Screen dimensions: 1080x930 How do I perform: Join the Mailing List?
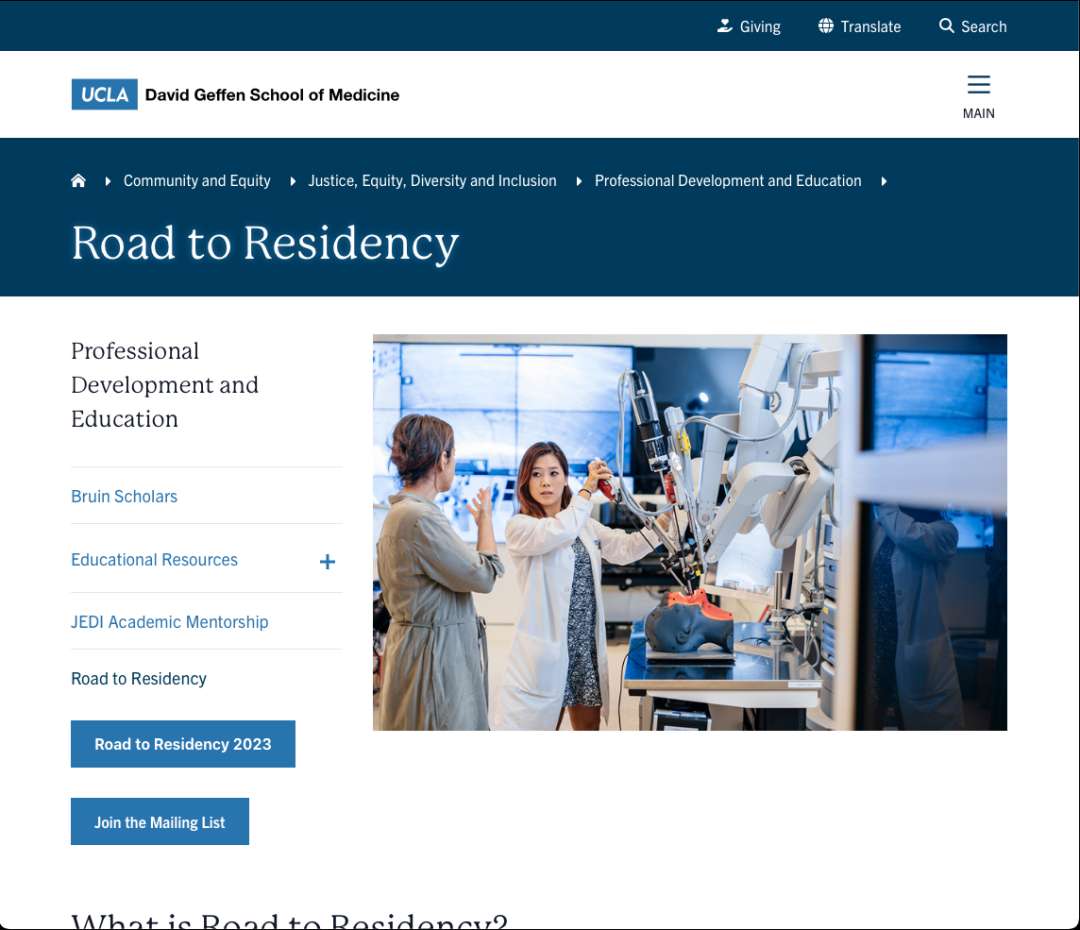click(x=159, y=821)
